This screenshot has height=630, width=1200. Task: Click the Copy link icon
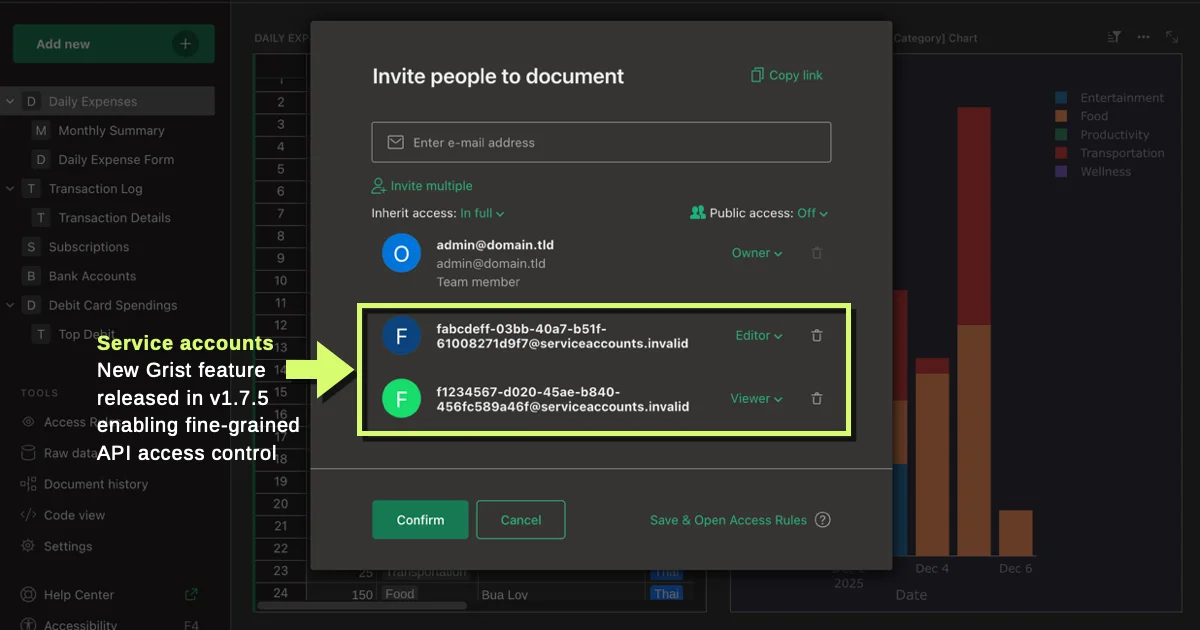[757, 75]
